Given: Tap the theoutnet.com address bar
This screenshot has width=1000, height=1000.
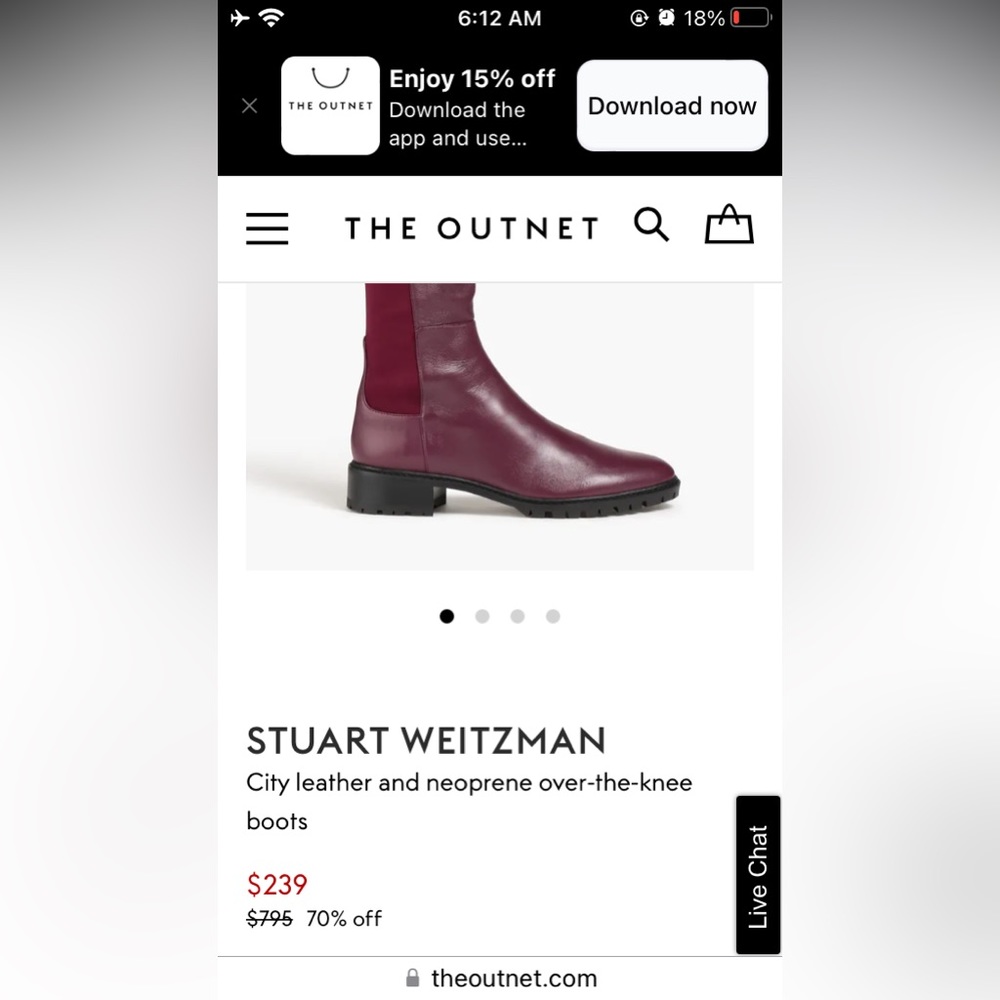Looking at the screenshot, I should tap(500, 978).
